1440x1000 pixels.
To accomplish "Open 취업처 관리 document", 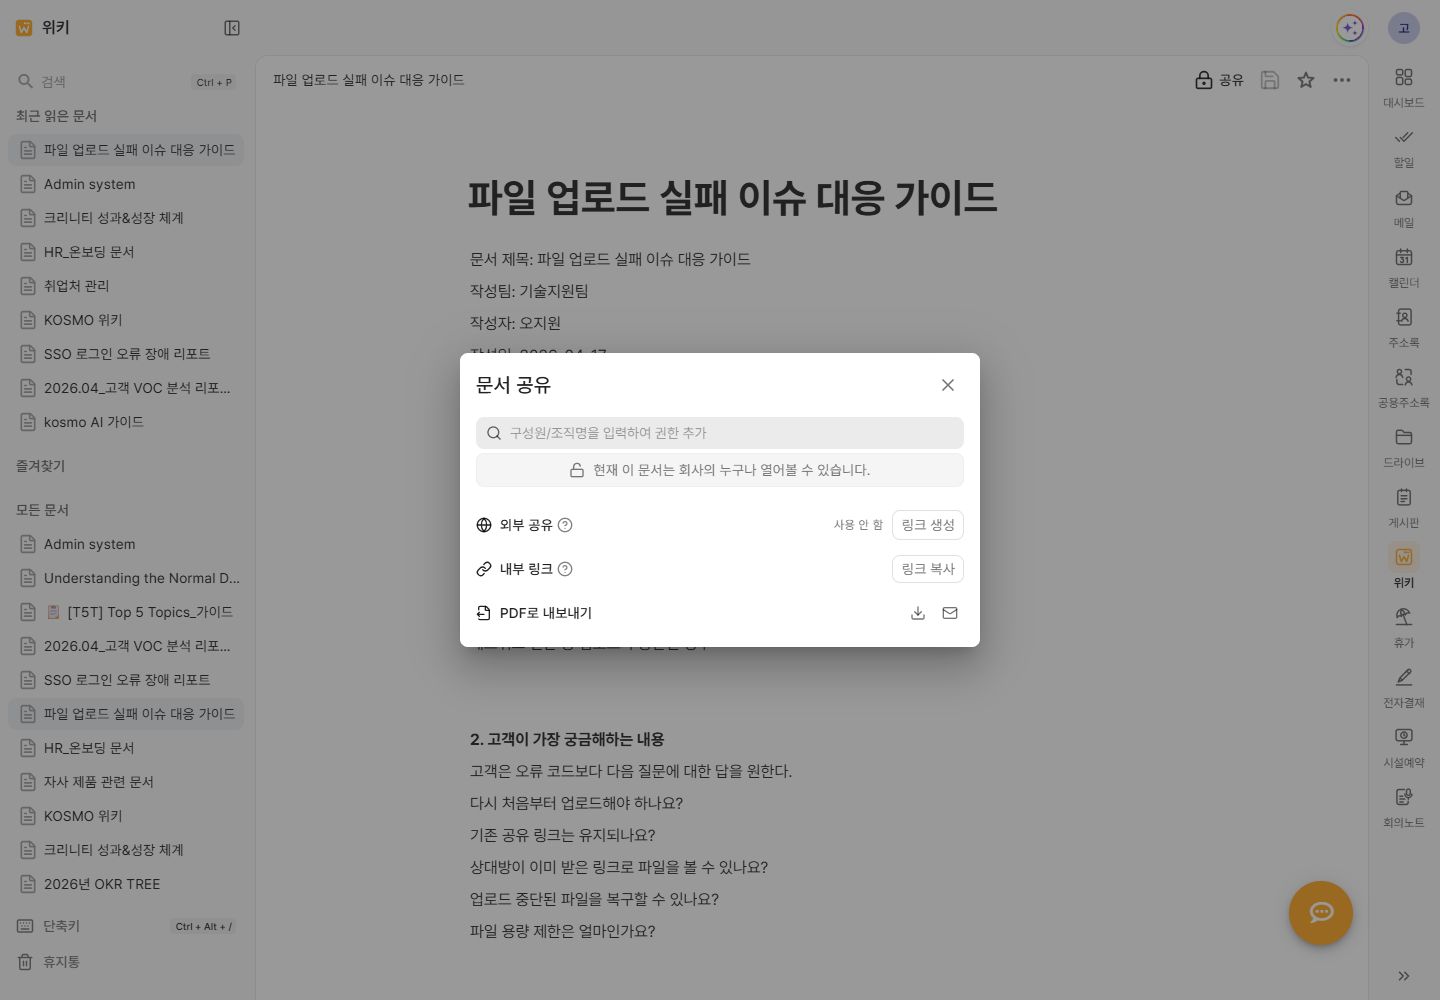I will (x=126, y=286).
